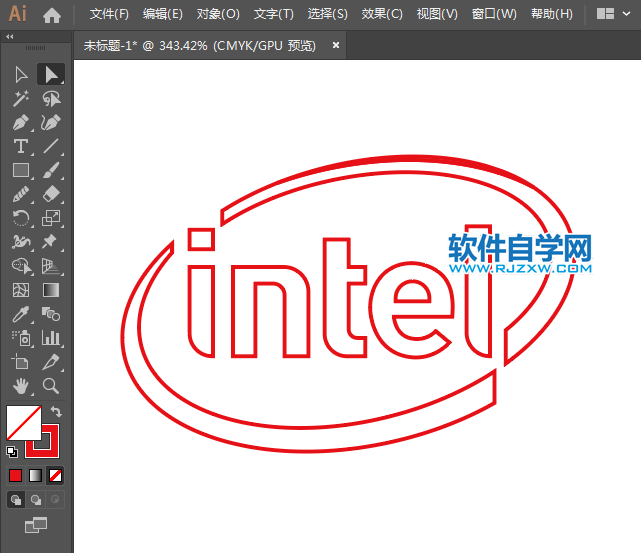Open the workspace layout switcher dropdown
The height and width of the screenshot is (553, 641).
614,14
